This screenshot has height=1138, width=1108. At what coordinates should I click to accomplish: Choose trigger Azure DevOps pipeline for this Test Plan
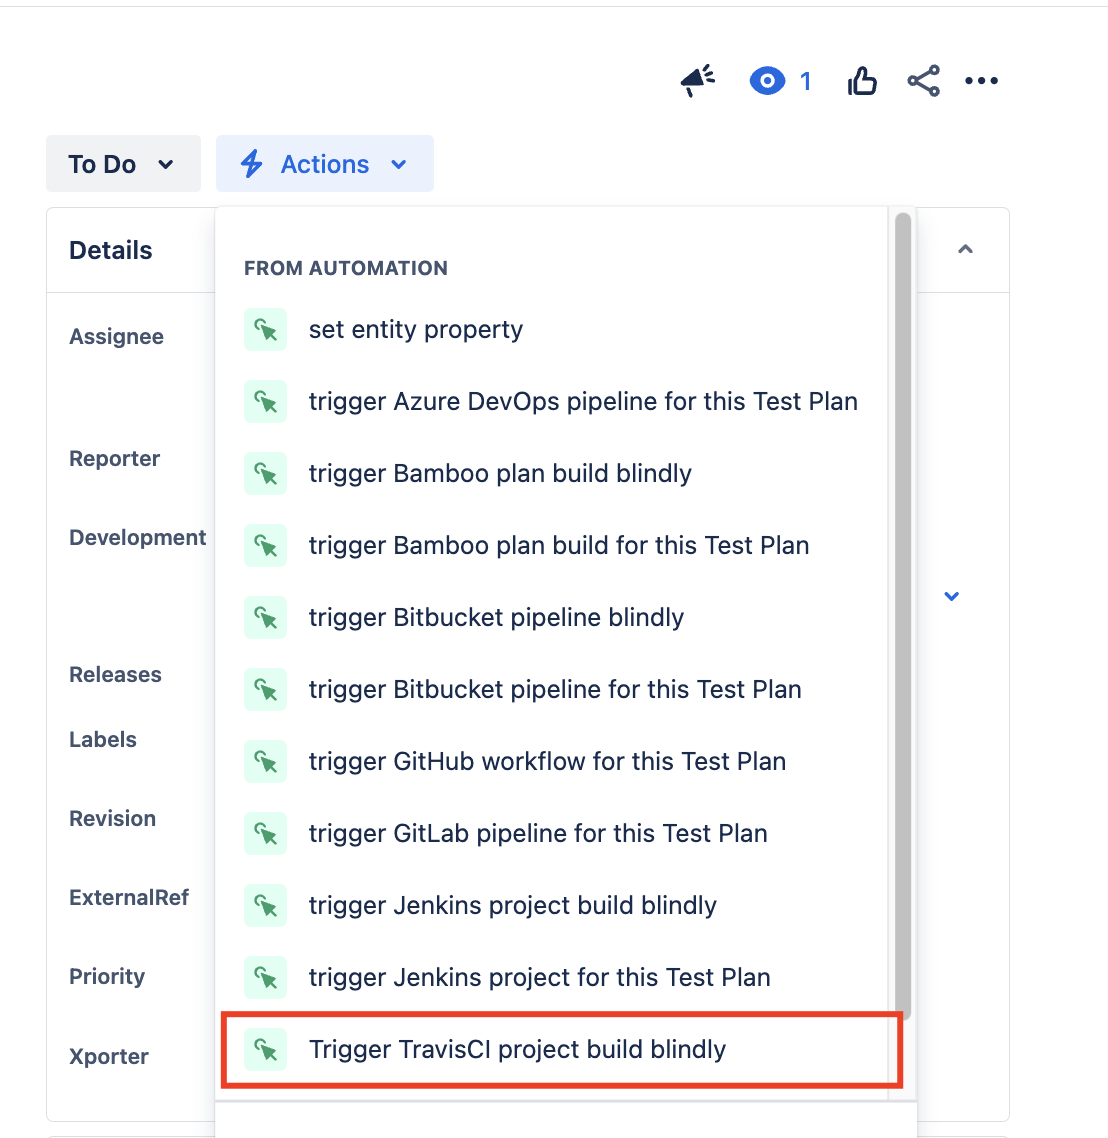[x=551, y=401]
